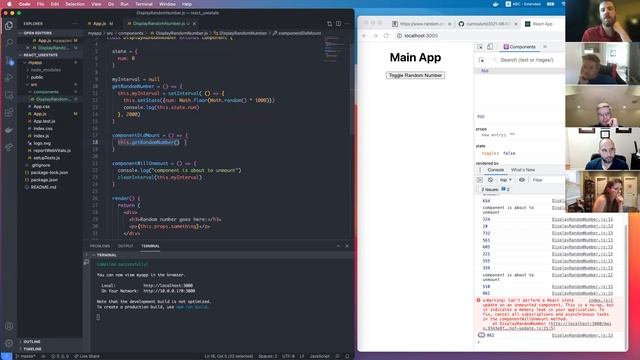Open the Source Control view in the activity bar
Viewport: 640px width, 360px height.
click(9, 60)
